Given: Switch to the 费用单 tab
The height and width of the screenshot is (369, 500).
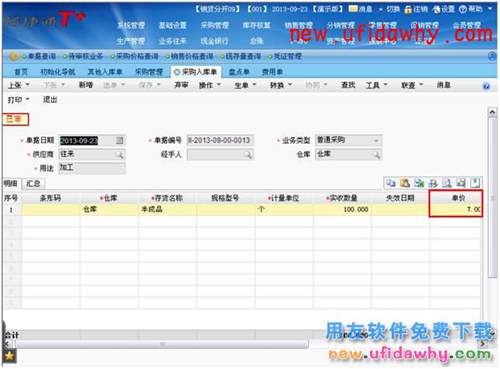Looking at the screenshot, I should point(272,72).
